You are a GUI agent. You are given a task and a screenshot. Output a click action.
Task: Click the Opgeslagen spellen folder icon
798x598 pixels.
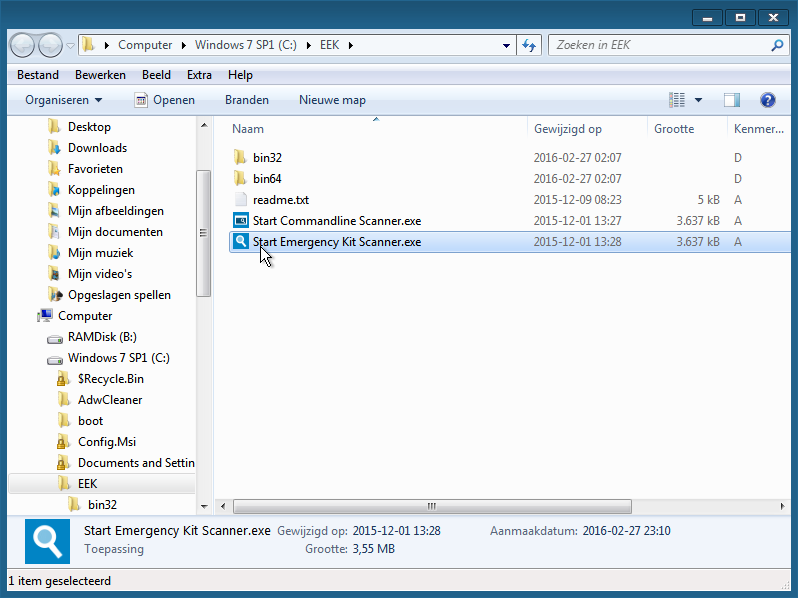click(x=55, y=295)
